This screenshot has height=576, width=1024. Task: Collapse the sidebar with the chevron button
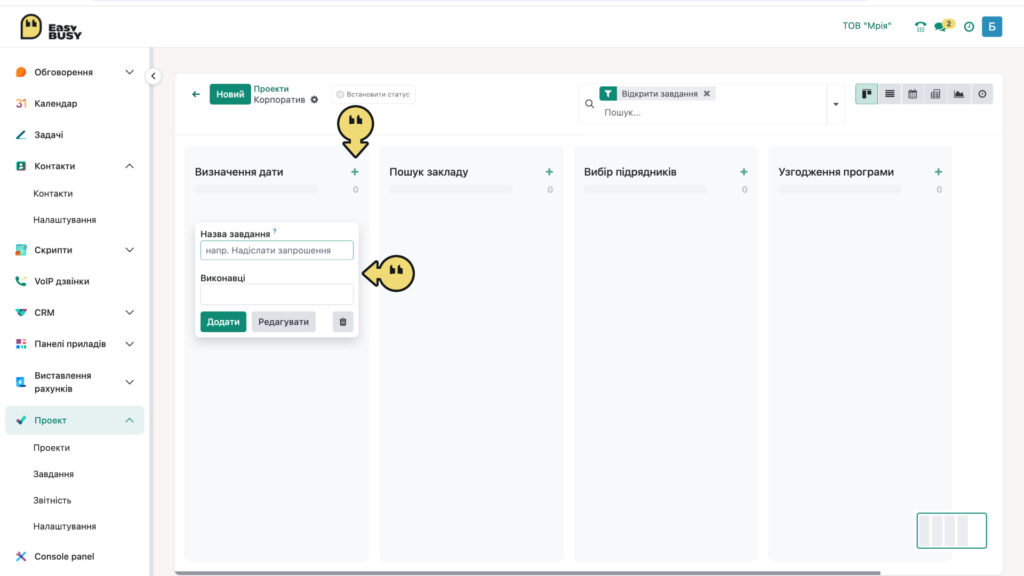(x=153, y=76)
